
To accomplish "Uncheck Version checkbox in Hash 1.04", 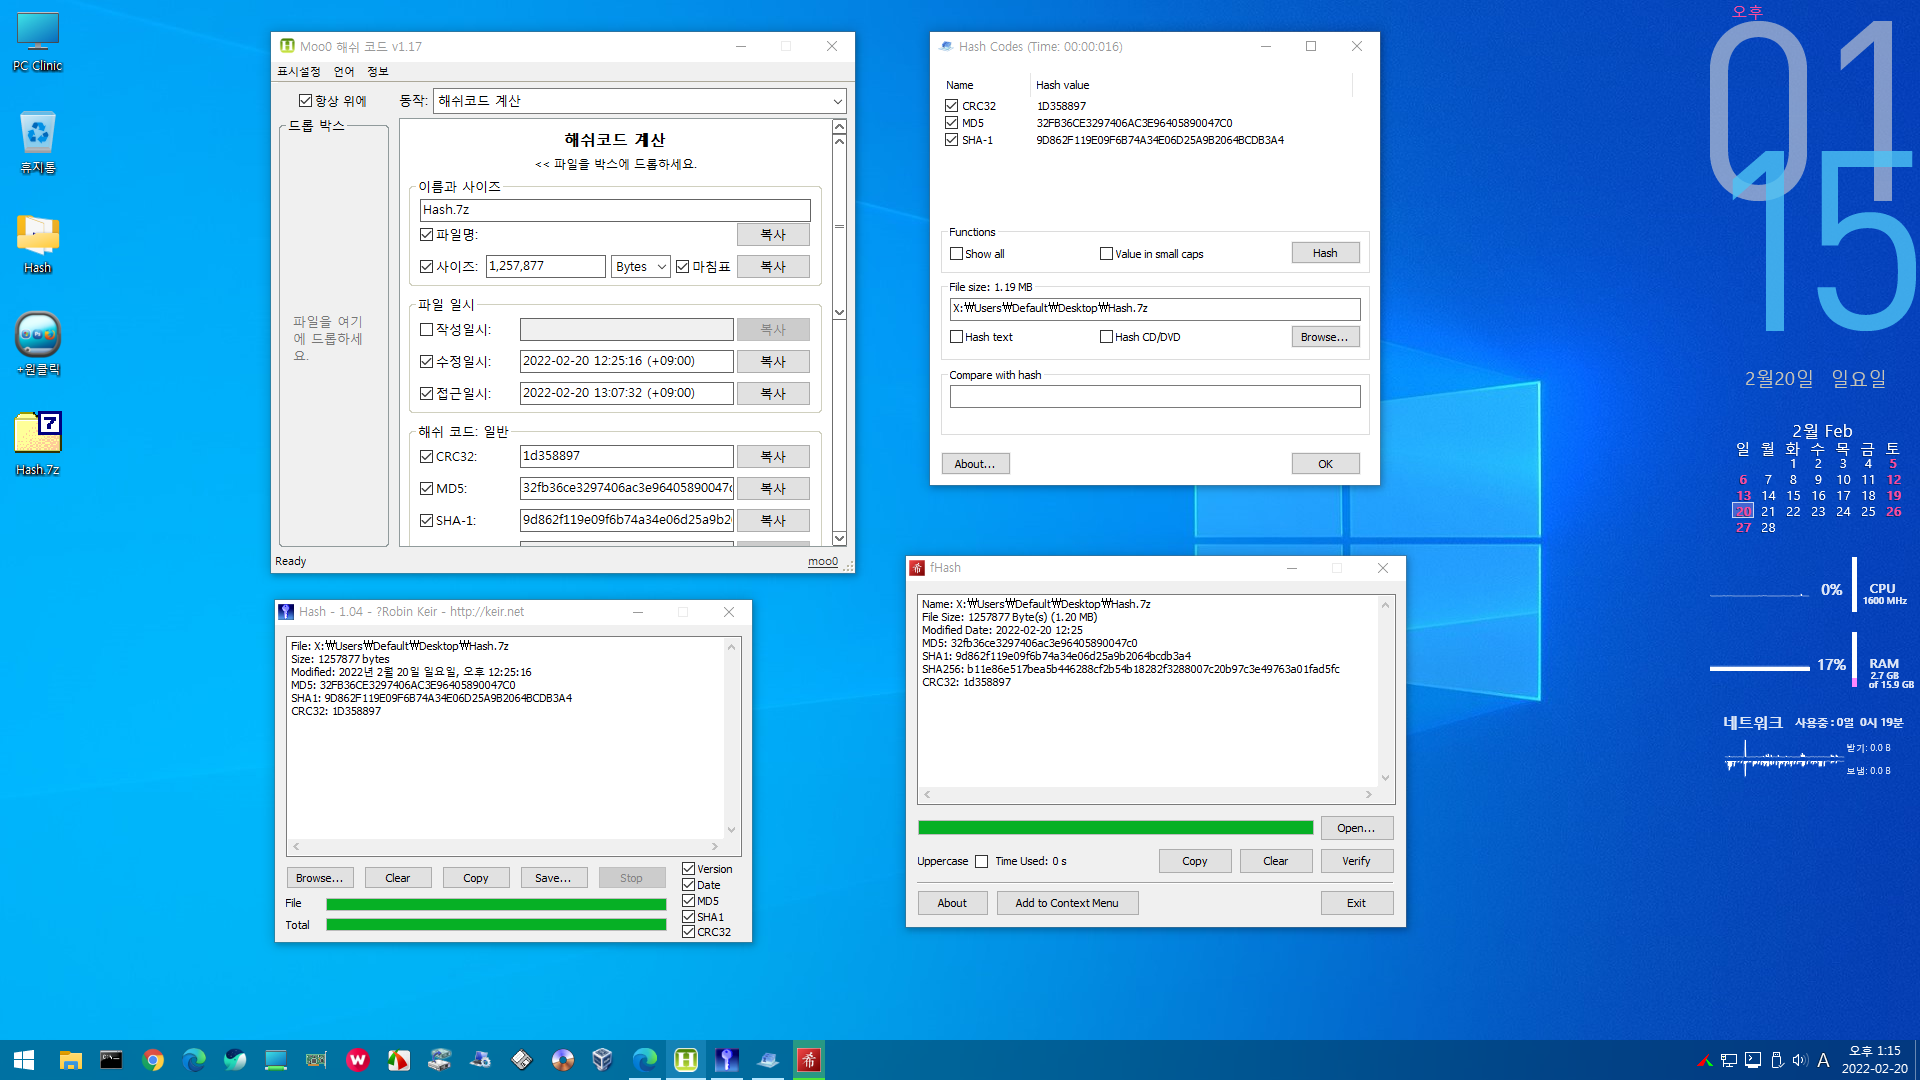I will click(689, 869).
